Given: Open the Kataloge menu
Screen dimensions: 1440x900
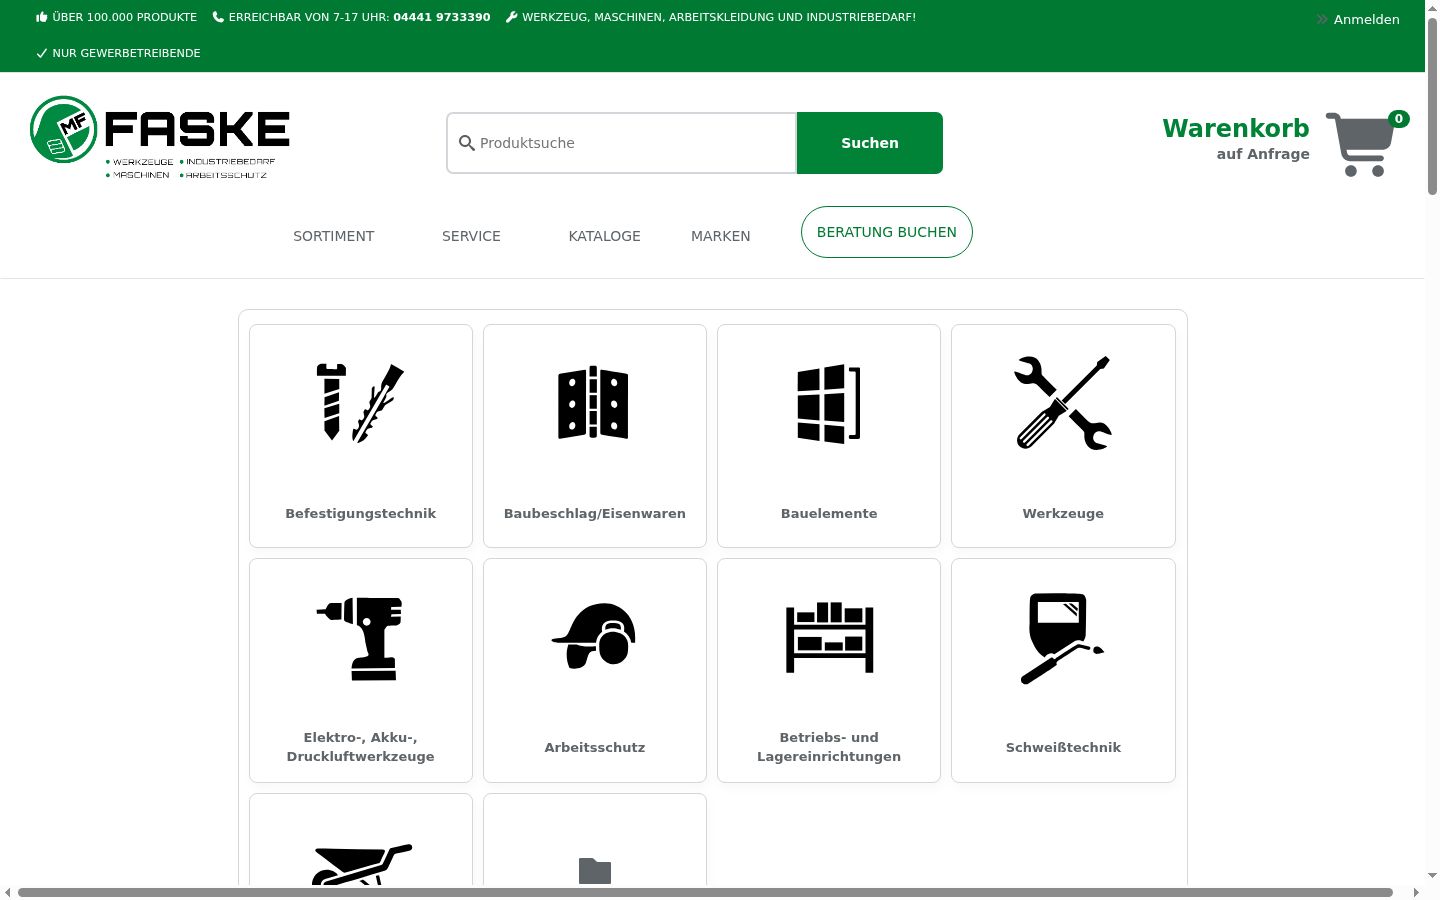Looking at the screenshot, I should pyautogui.click(x=604, y=236).
